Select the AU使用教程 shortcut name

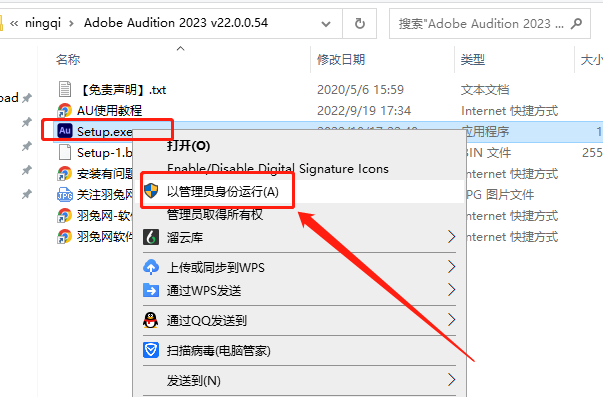[109, 111]
